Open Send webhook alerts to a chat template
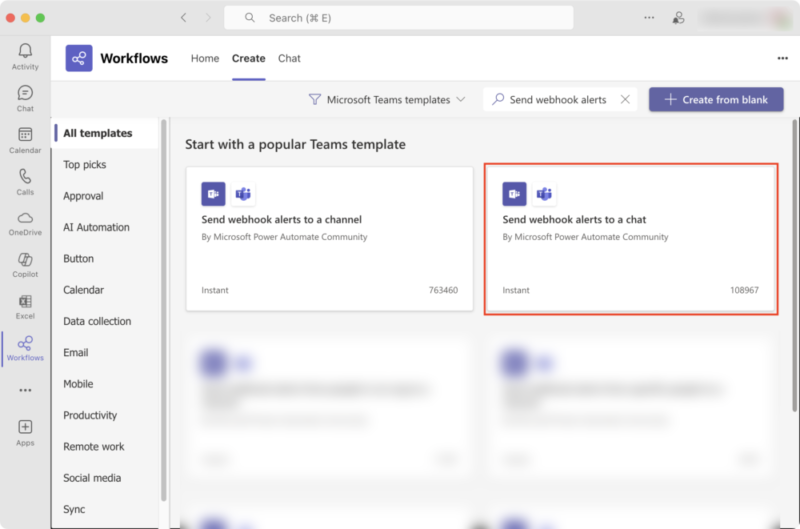The image size is (800, 529). (x=631, y=239)
